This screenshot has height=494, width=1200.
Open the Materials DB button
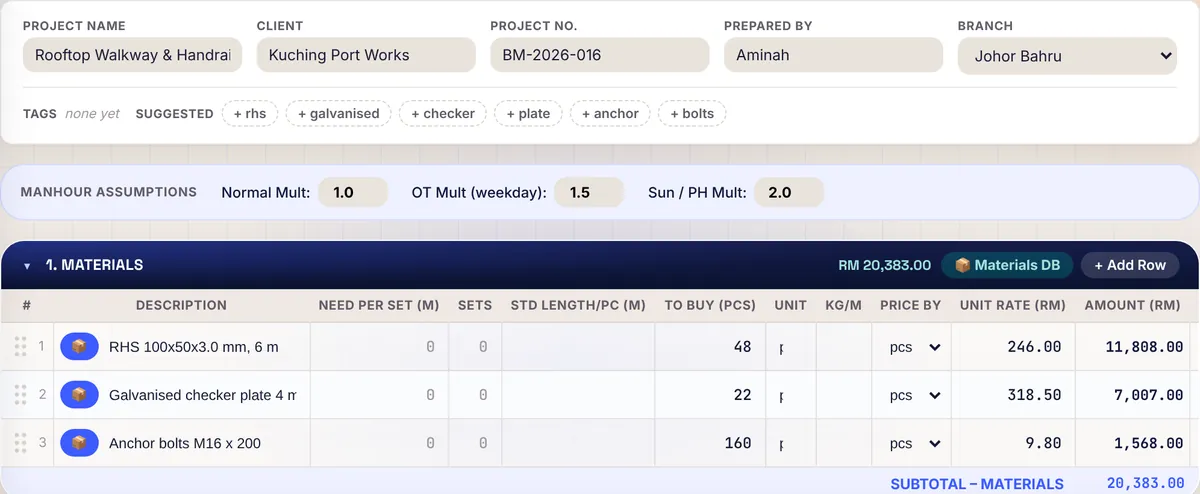pos(1007,265)
